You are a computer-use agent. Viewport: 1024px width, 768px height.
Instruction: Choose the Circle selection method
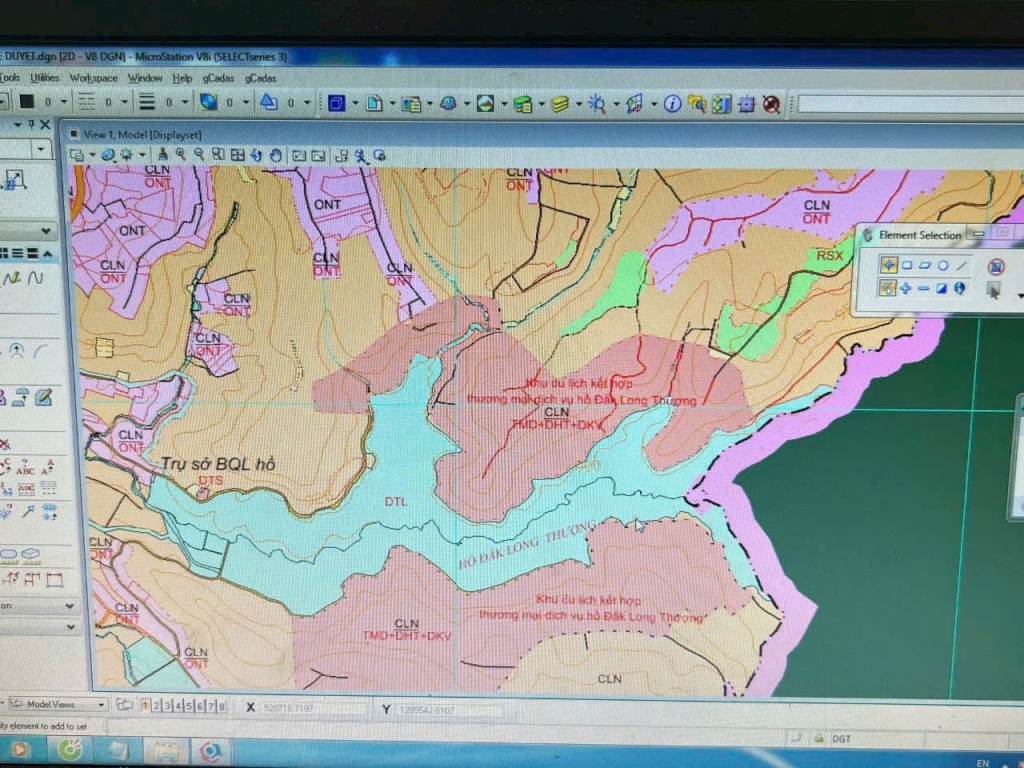click(x=942, y=265)
